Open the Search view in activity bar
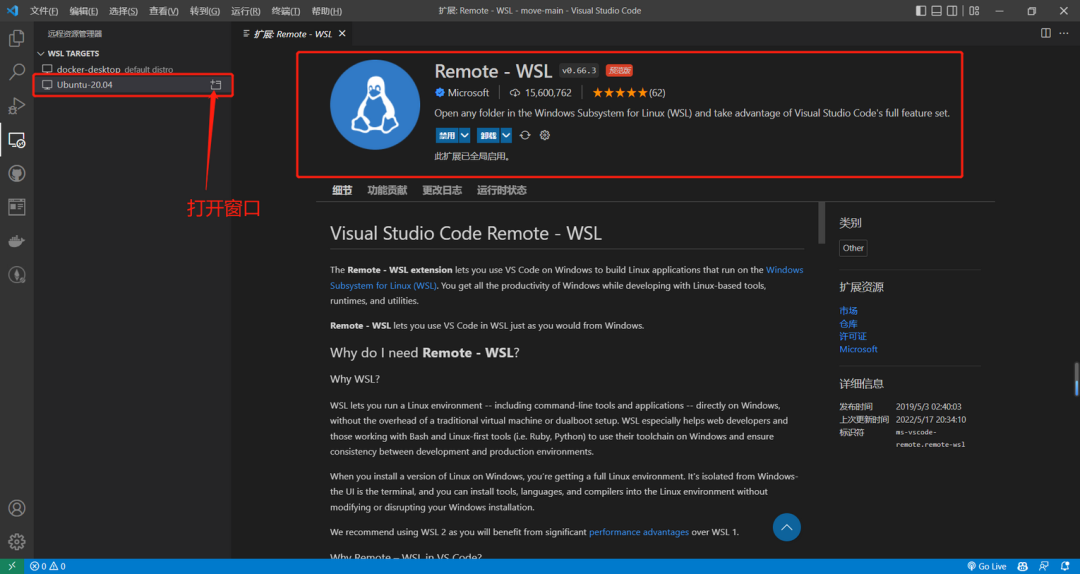This screenshot has height=574, width=1080. click(x=17, y=72)
